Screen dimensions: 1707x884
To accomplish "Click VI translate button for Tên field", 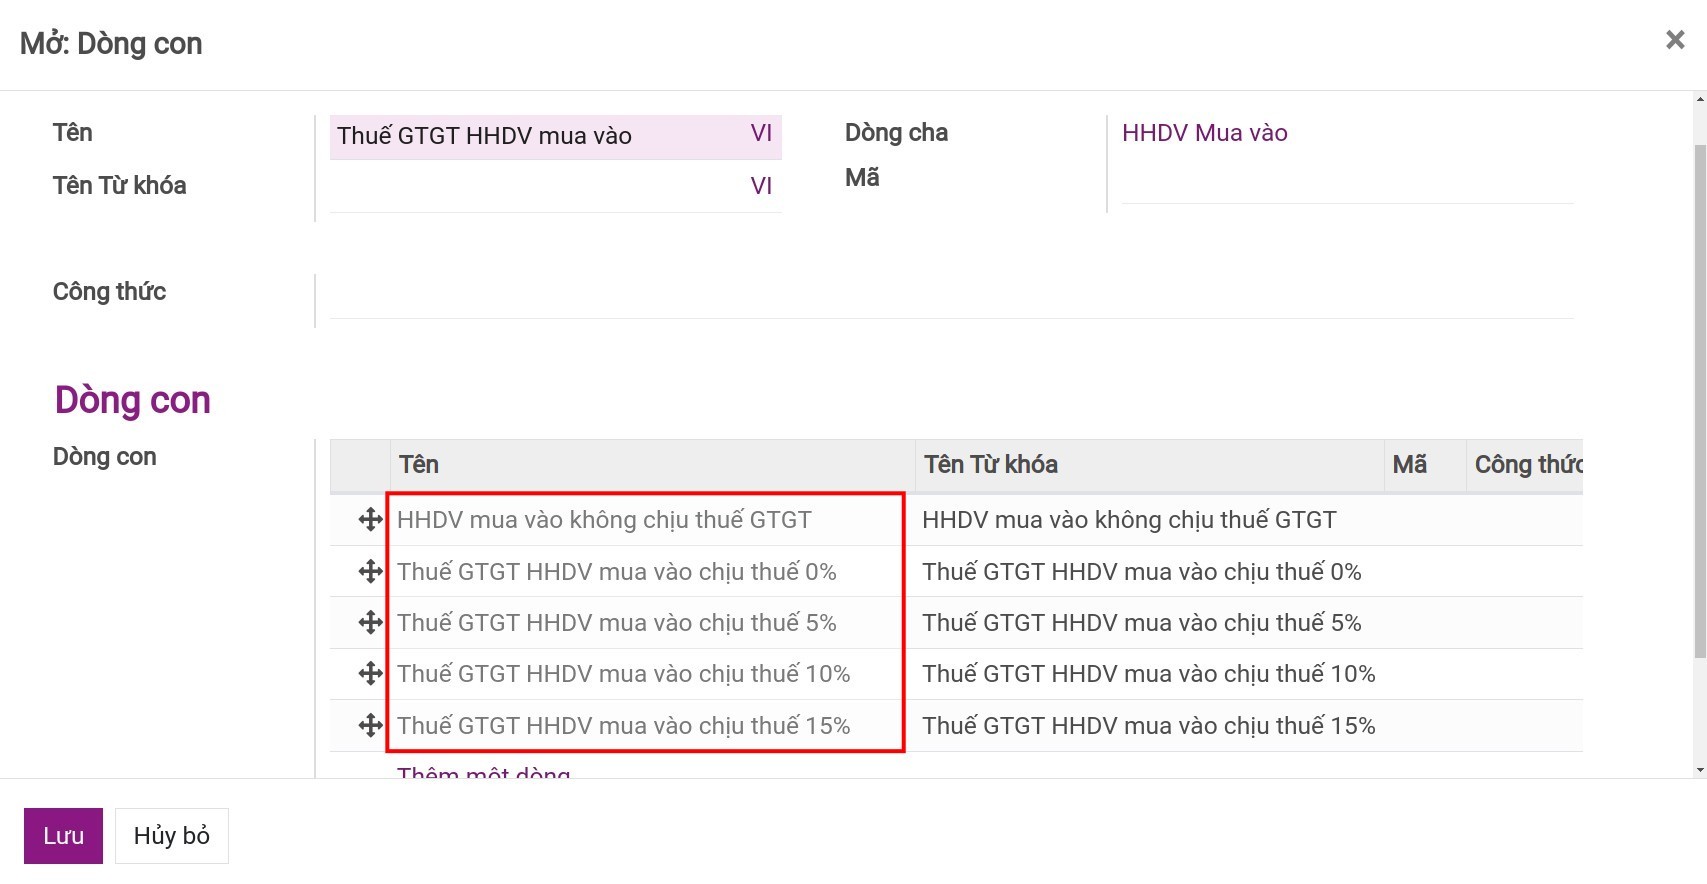I will point(761,134).
